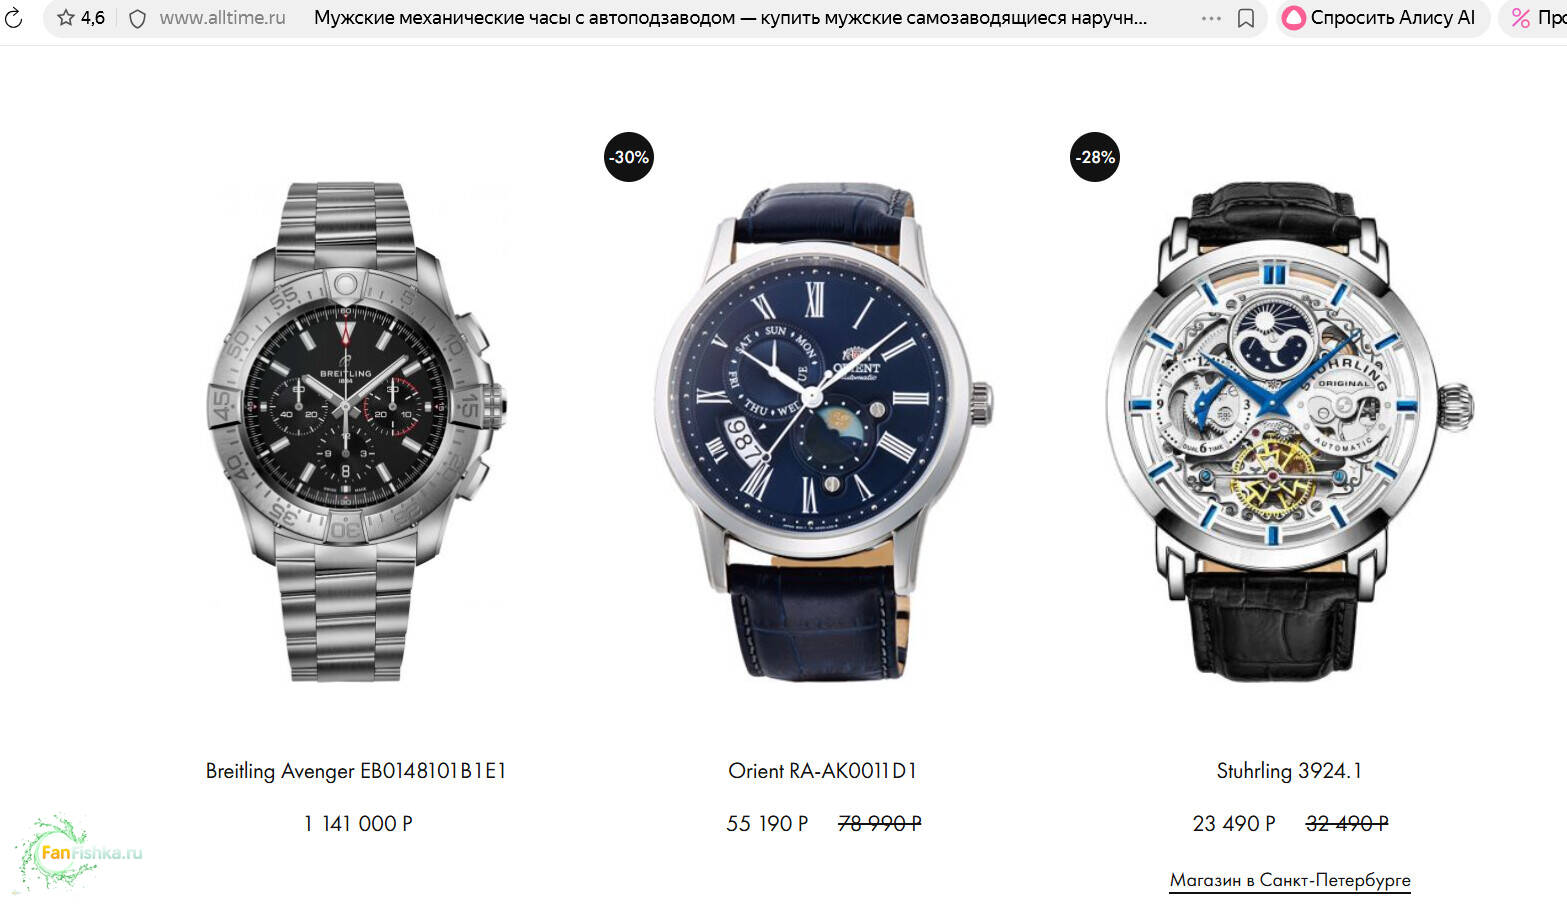This screenshot has width=1567, height=908.
Task: Bookmark this page with the bookmark icon
Action: pyautogui.click(x=1246, y=18)
